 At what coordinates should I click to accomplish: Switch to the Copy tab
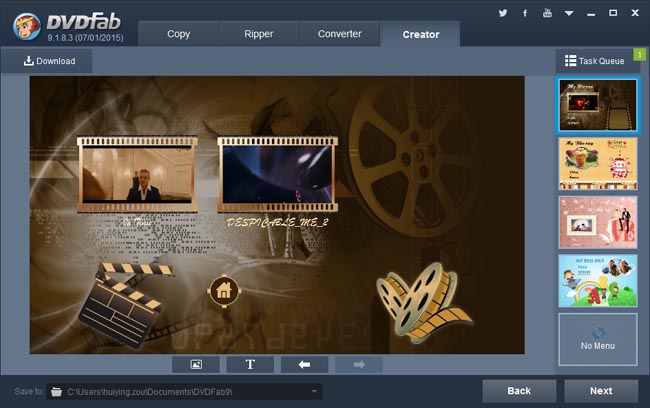[x=178, y=34]
